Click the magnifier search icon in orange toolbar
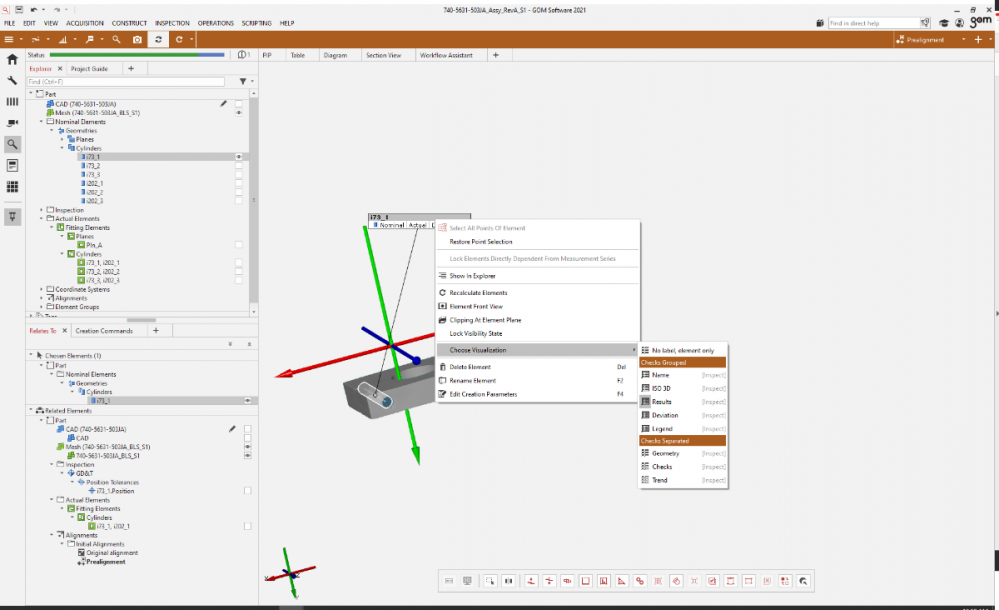The image size is (999, 610). pos(116,39)
